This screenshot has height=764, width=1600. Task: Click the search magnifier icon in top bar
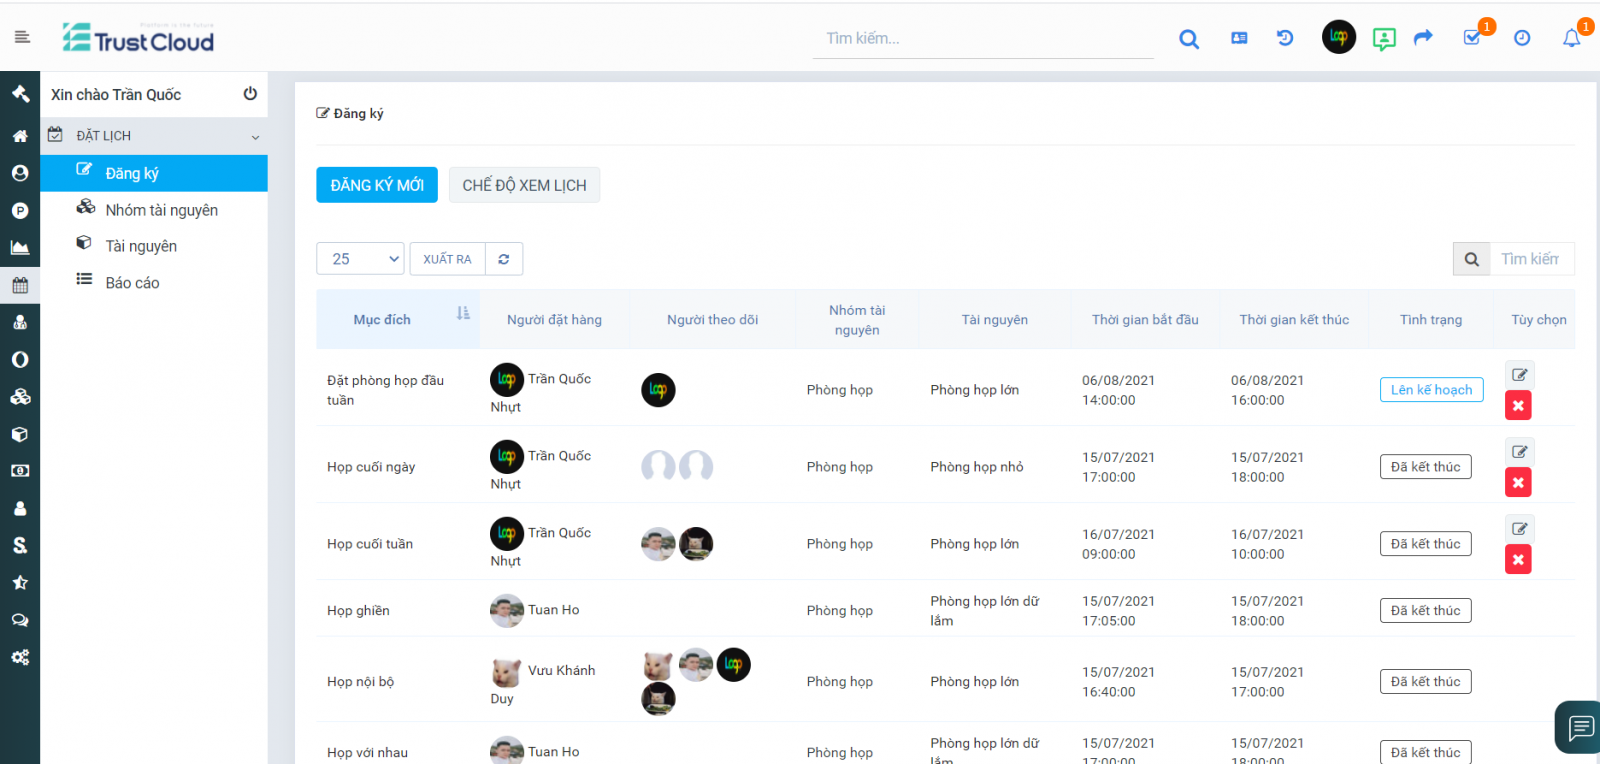(x=1188, y=39)
